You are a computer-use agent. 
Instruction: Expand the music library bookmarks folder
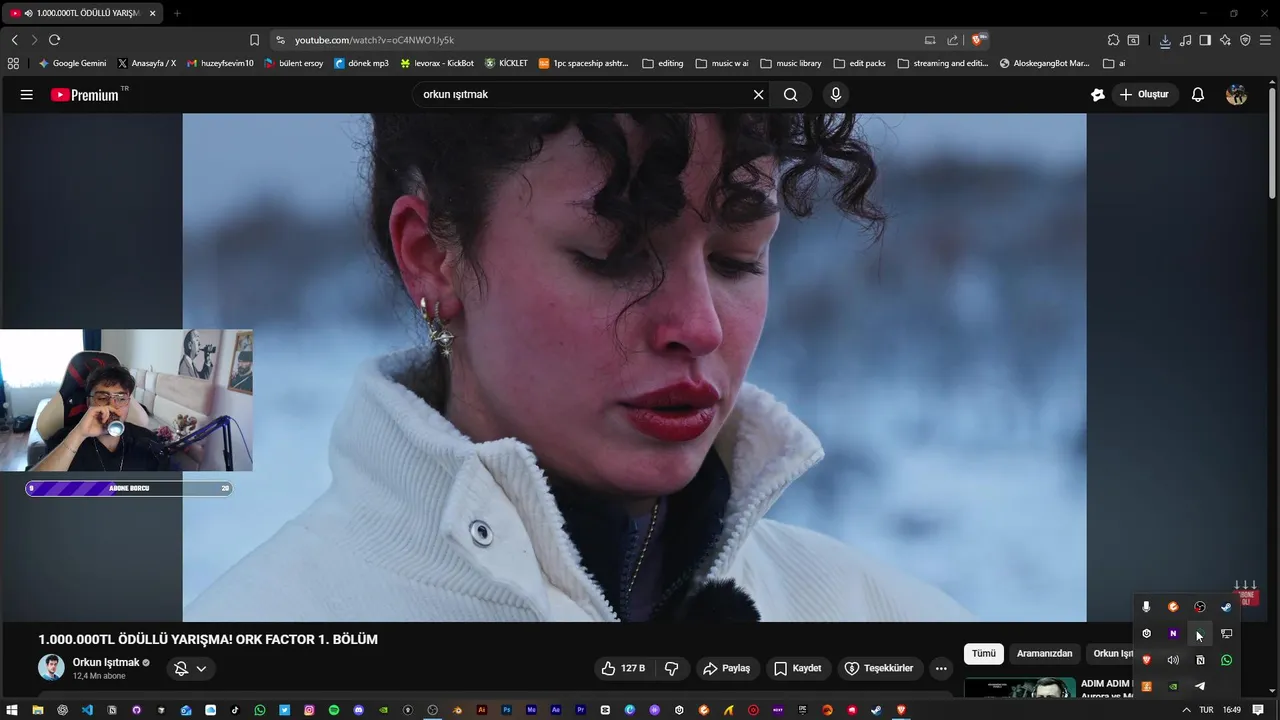[x=791, y=63]
